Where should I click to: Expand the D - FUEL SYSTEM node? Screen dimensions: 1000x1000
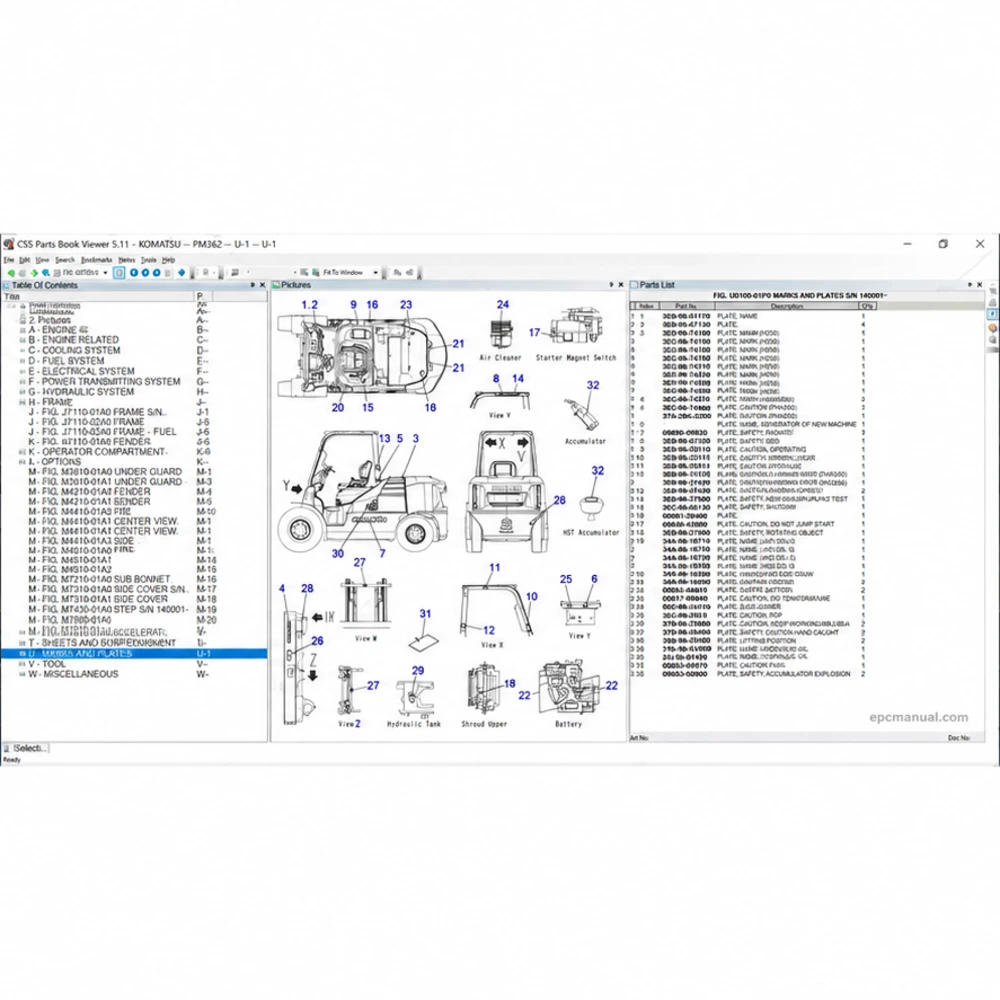pyautogui.click(x=22, y=361)
